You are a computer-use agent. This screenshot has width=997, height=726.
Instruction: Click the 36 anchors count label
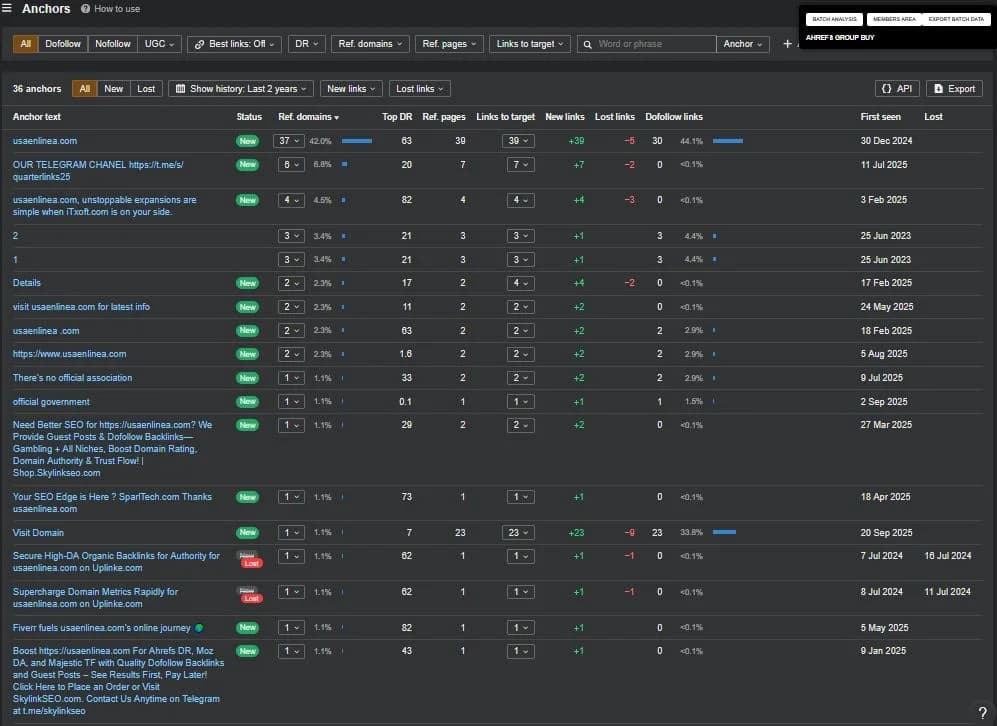click(x=37, y=89)
